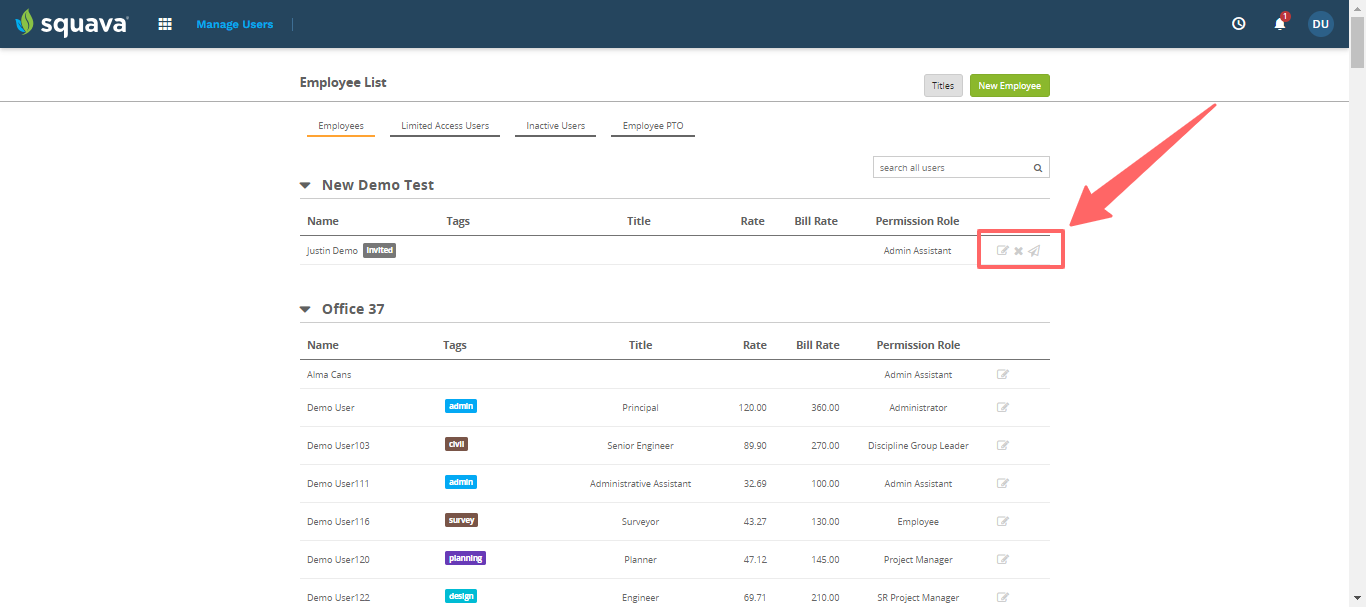The height and width of the screenshot is (607, 1366).
Task: Click Permission Role header in Office 37
Action: click(918, 345)
